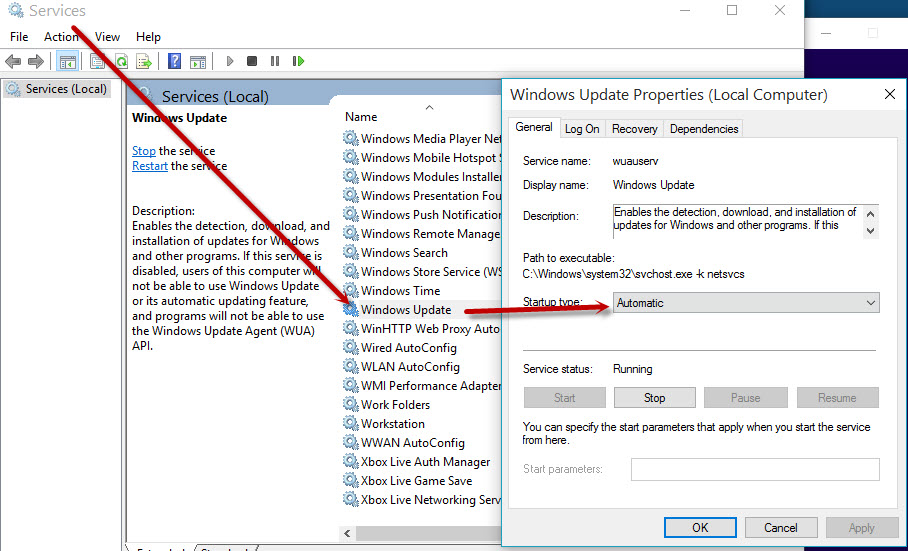This screenshot has width=908, height=551.
Task: Open Help with the question mark icon
Action: [174, 61]
